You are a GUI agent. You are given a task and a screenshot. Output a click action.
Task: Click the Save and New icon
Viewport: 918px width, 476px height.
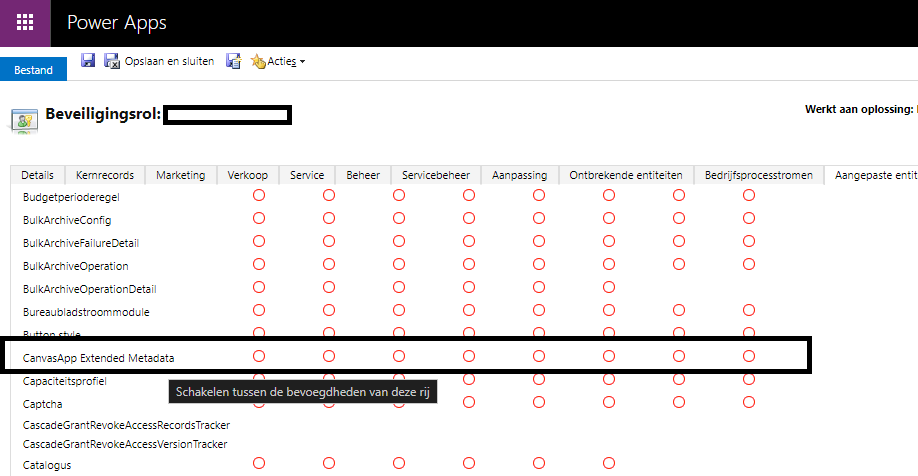(233, 61)
